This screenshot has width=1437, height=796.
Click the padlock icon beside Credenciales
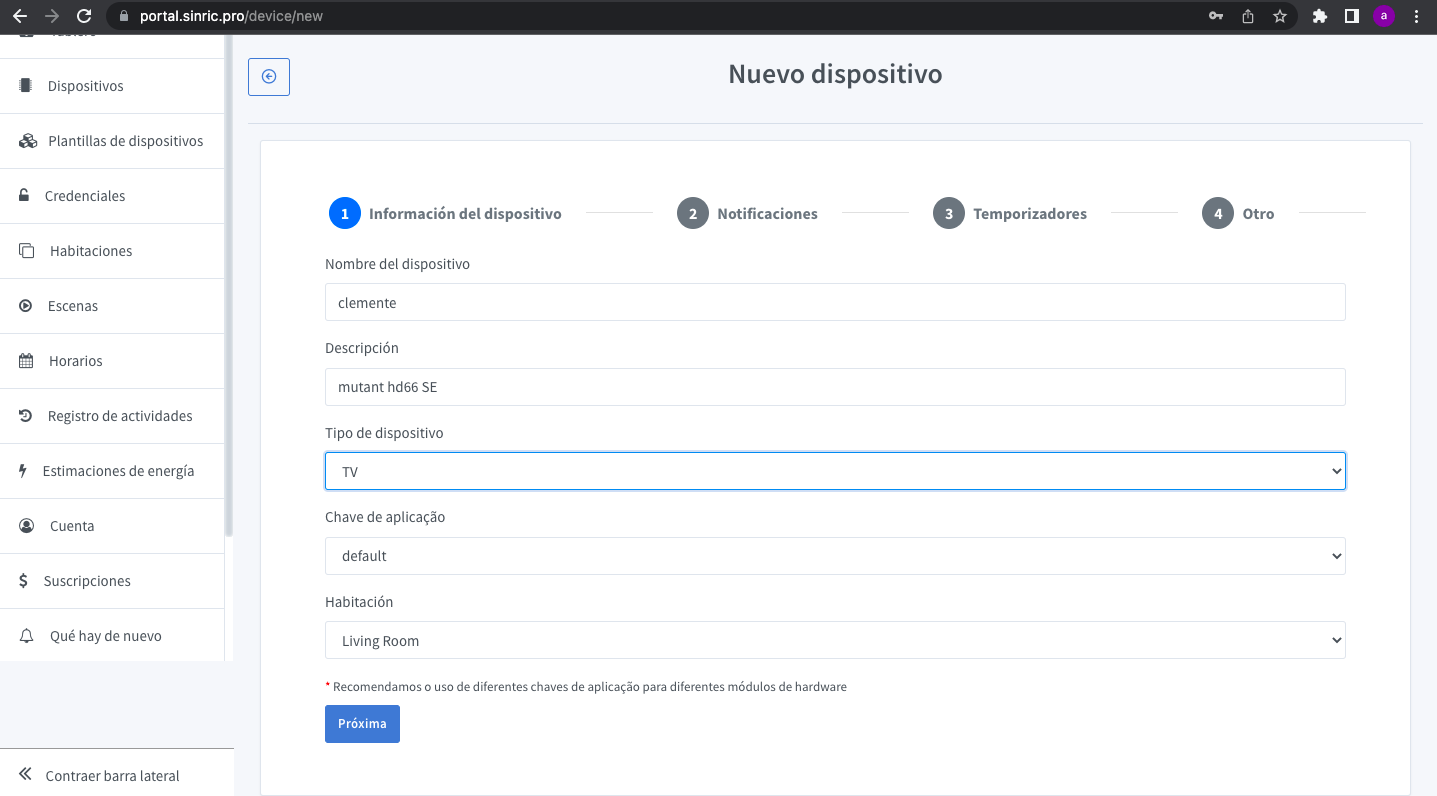point(25,196)
